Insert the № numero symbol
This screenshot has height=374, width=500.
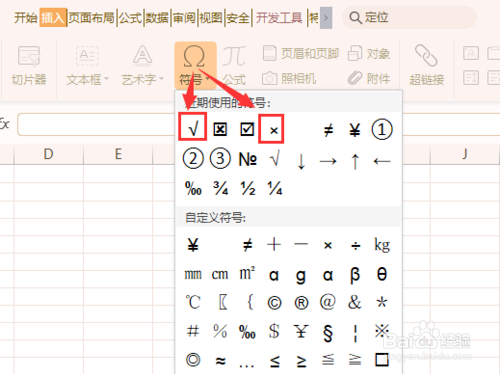point(248,159)
